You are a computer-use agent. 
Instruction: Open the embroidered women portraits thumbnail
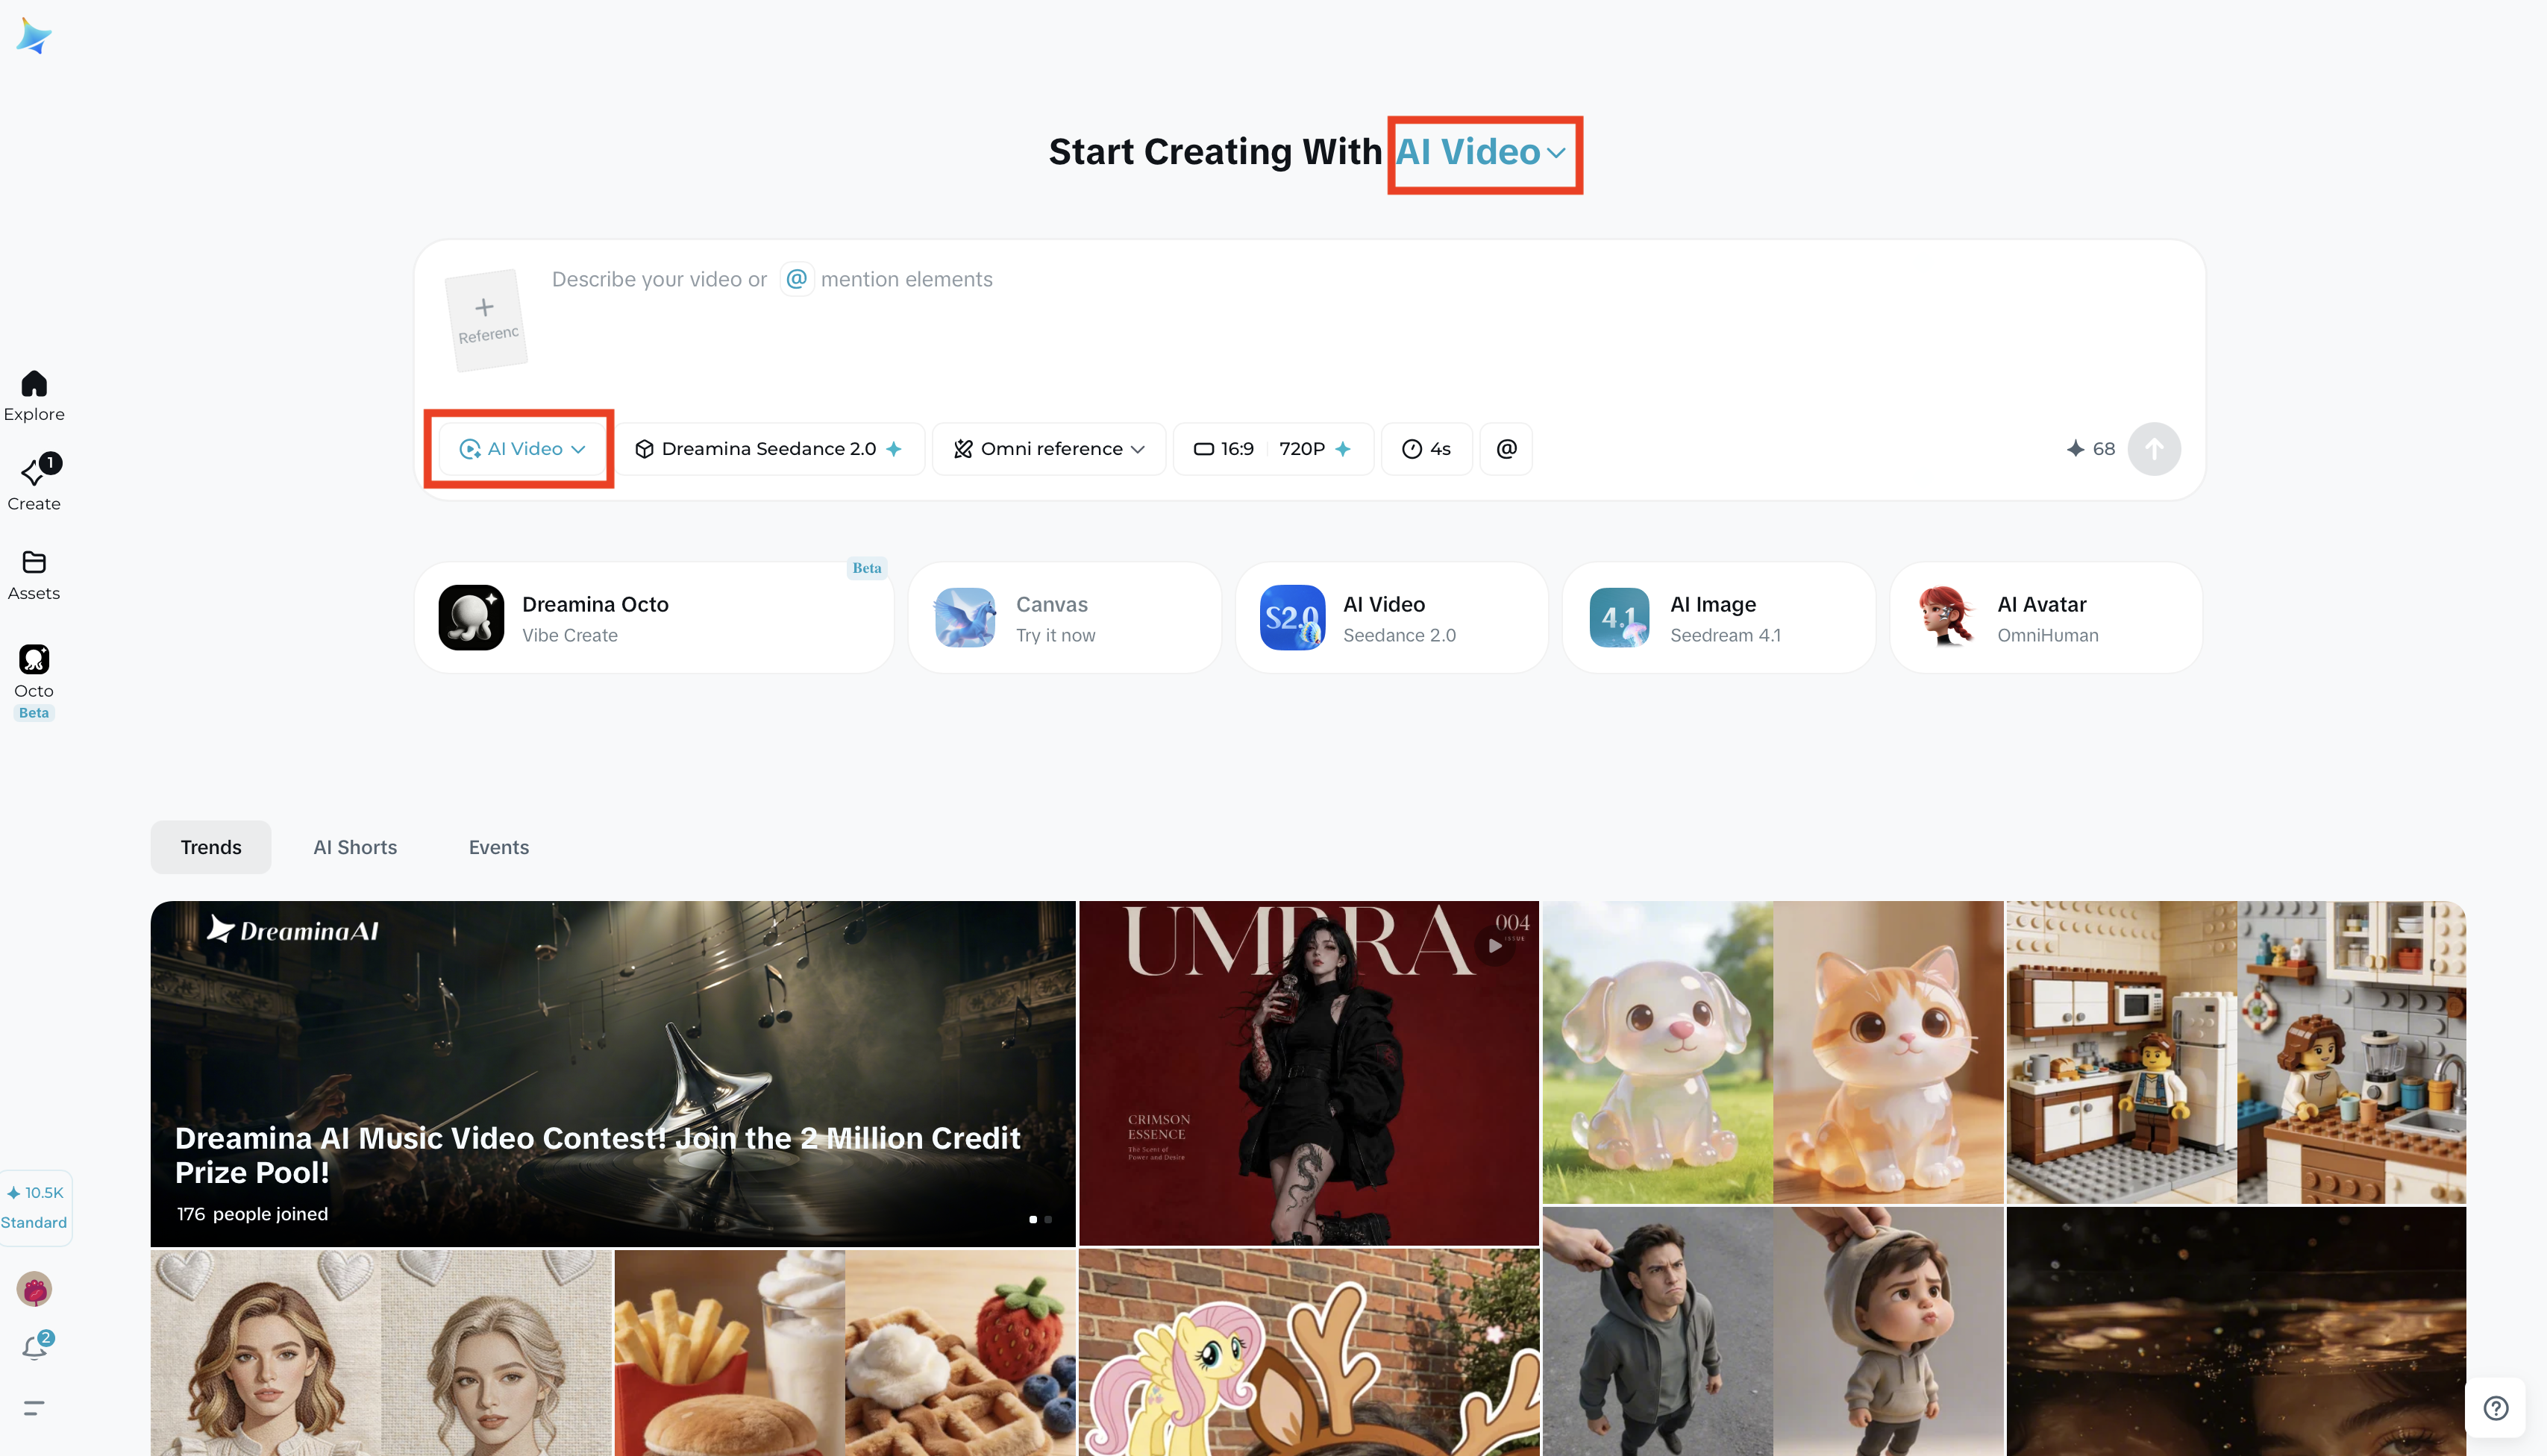pos(381,1352)
